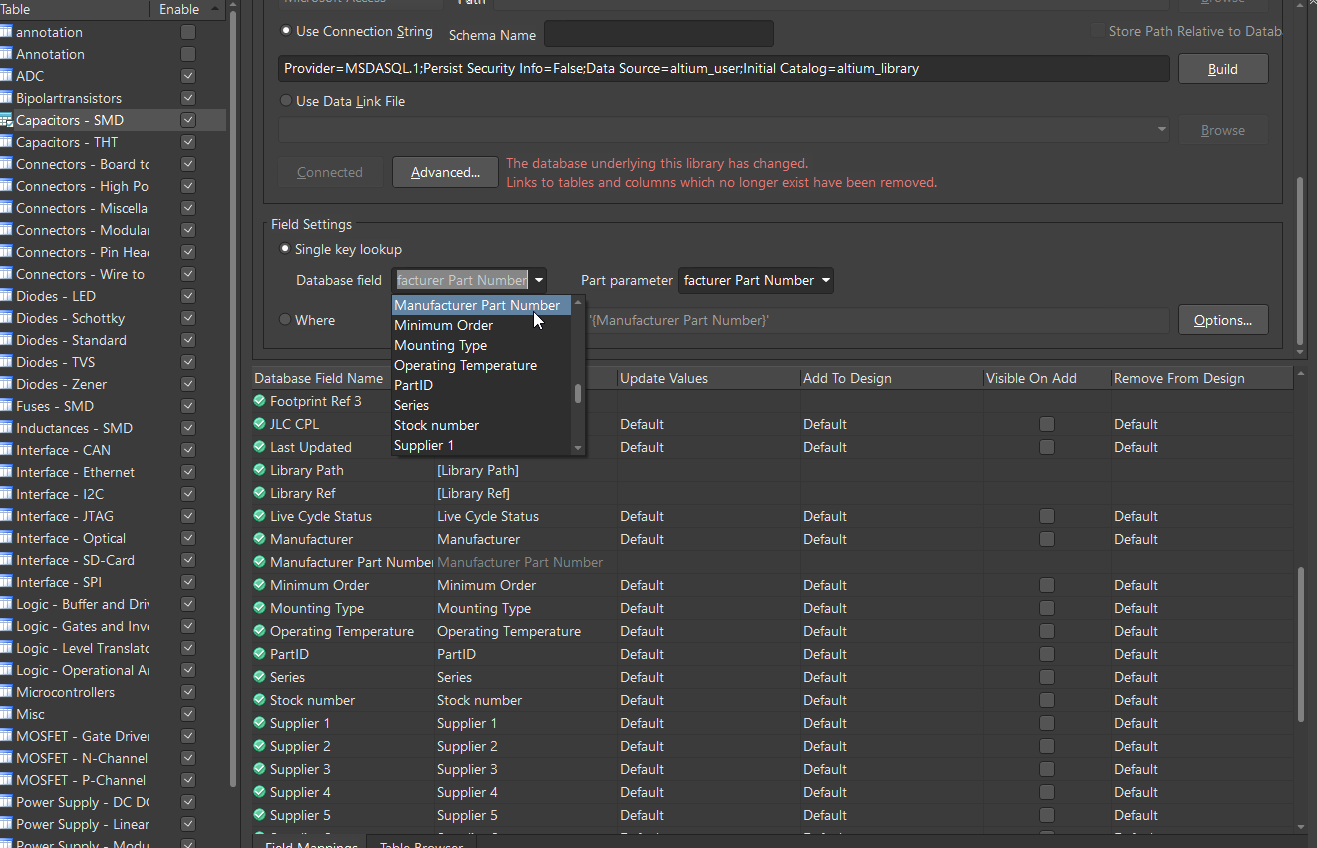Click the green check icon for Stock number row
Image resolution: width=1317 pixels, height=848 pixels.
pos(260,700)
